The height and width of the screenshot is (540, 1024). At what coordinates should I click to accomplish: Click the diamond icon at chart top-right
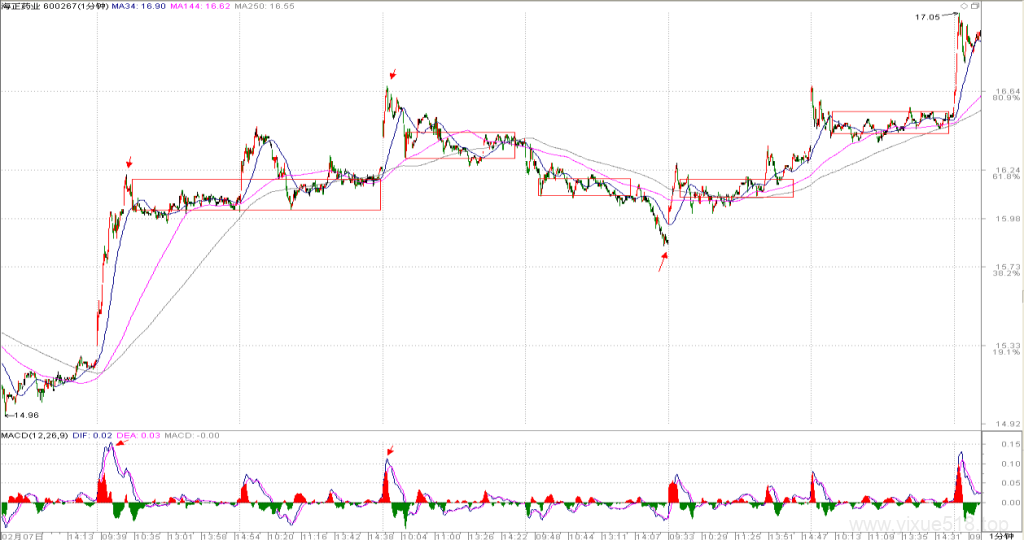click(964, 6)
